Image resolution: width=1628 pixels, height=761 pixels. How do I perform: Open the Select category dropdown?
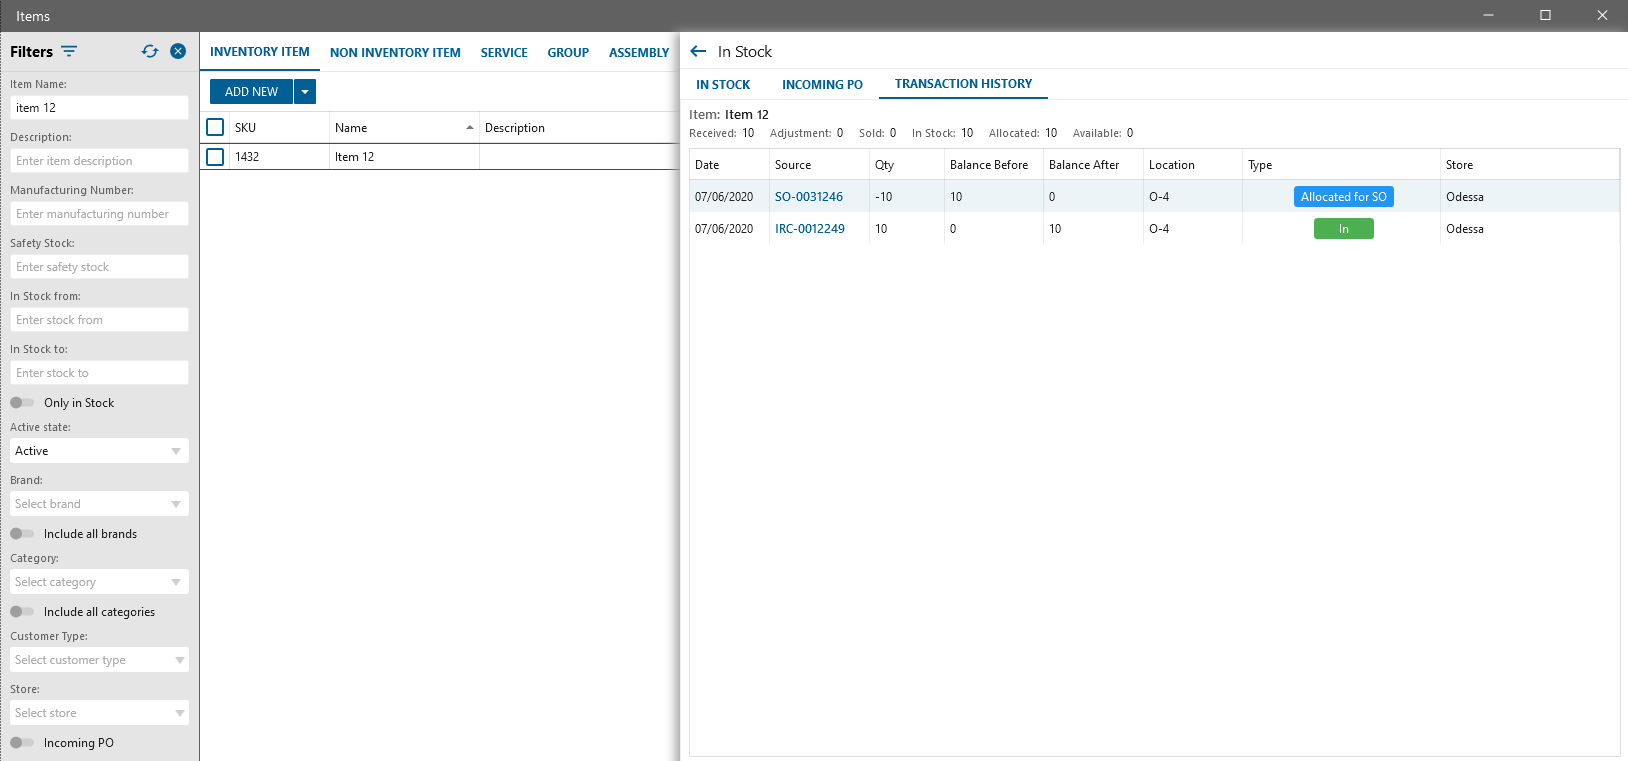pyautogui.click(x=99, y=582)
